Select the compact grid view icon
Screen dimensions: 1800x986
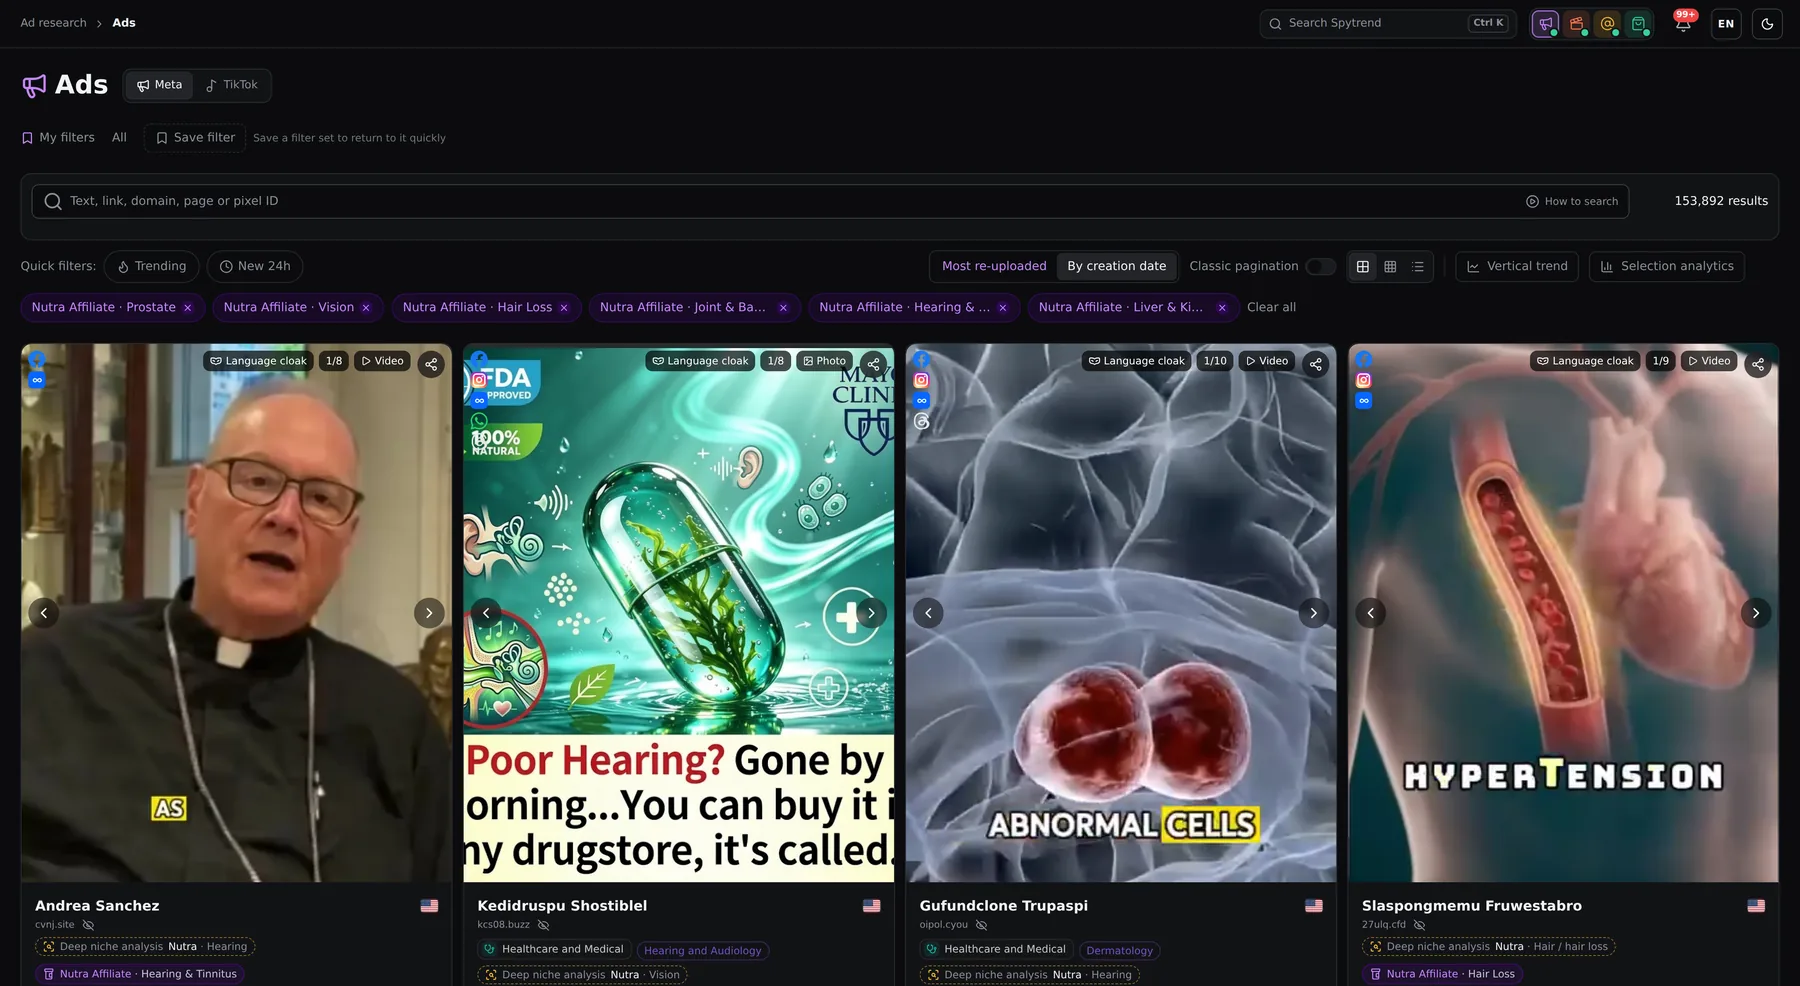click(x=1390, y=266)
